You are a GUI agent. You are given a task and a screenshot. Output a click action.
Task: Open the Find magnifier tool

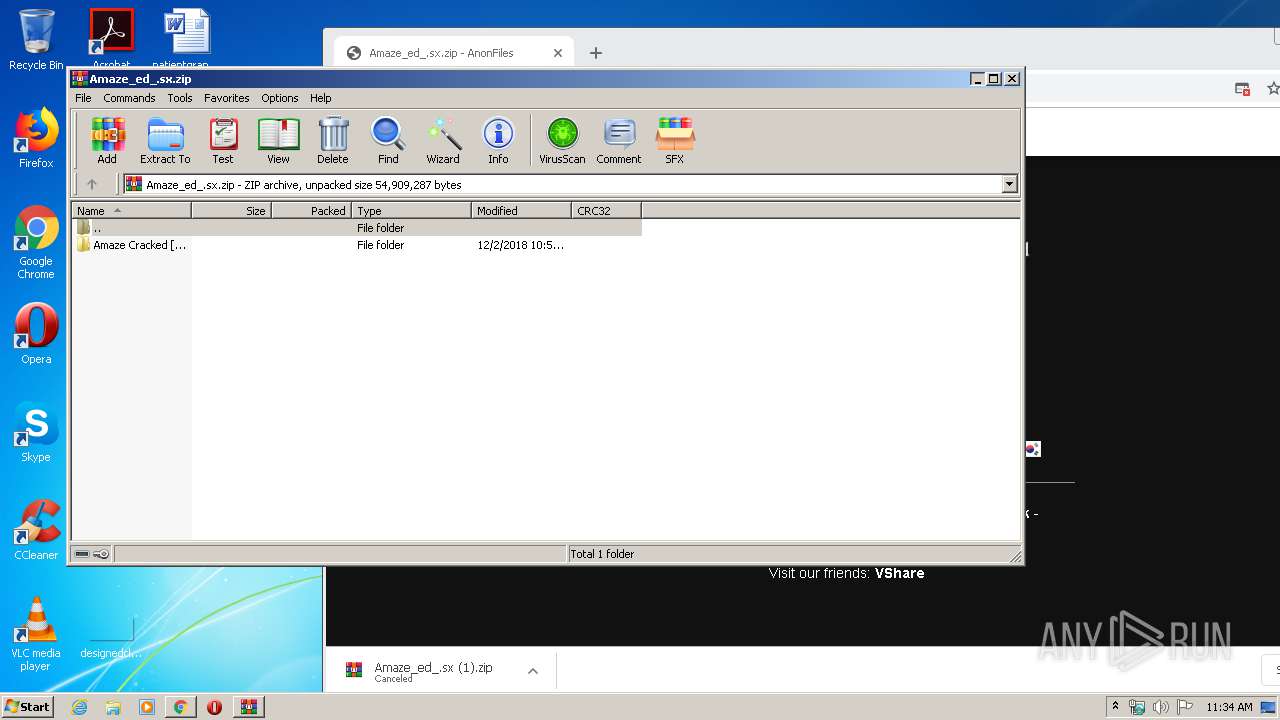[x=388, y=140]
